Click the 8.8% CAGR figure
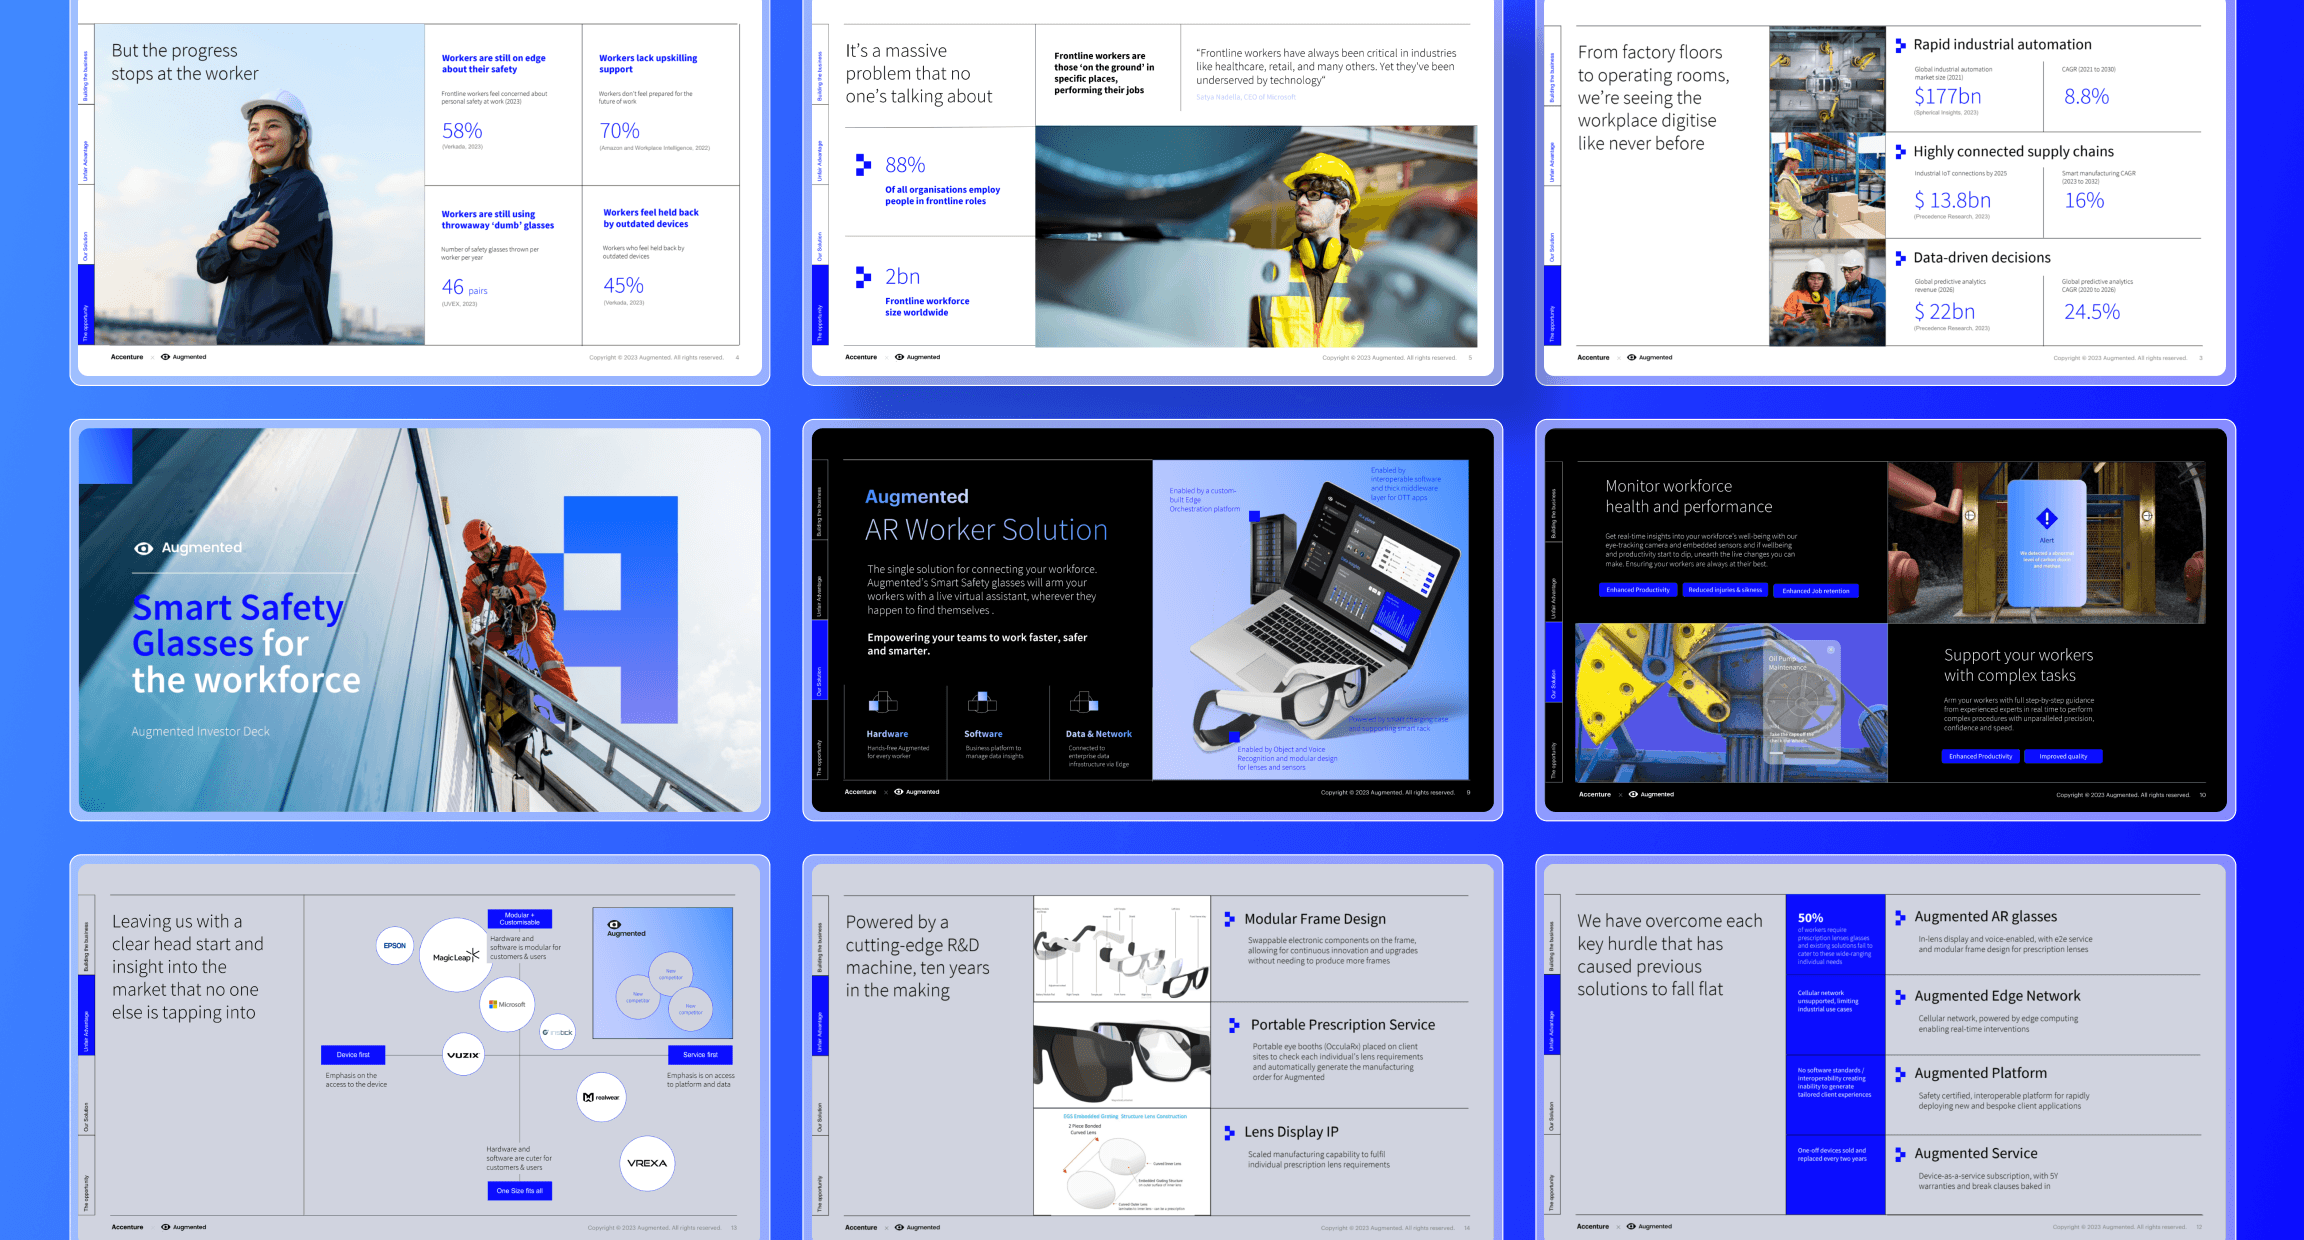Viewport: 2304px width, 1240px height. click(2086, 96)
